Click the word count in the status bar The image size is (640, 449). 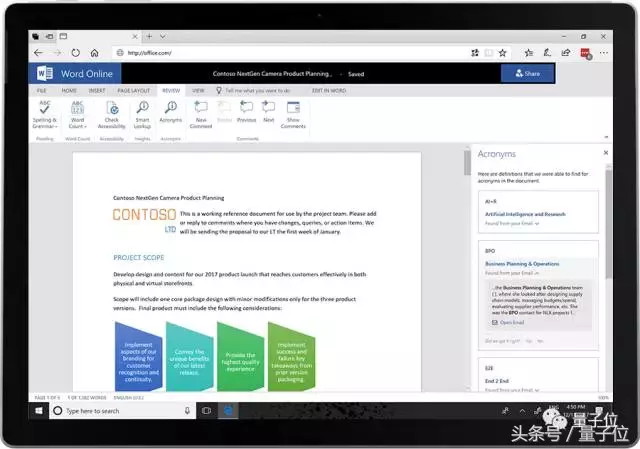click(87, 397)
